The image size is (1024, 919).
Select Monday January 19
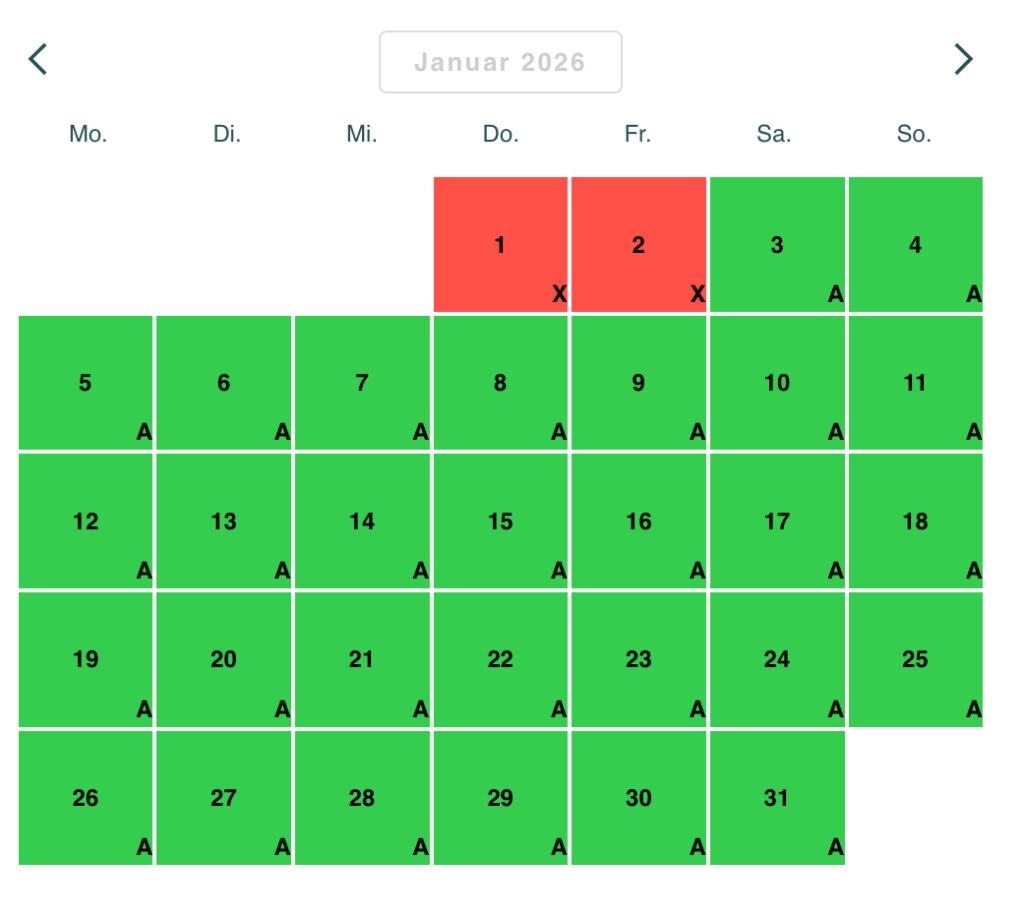pos(85,659)
